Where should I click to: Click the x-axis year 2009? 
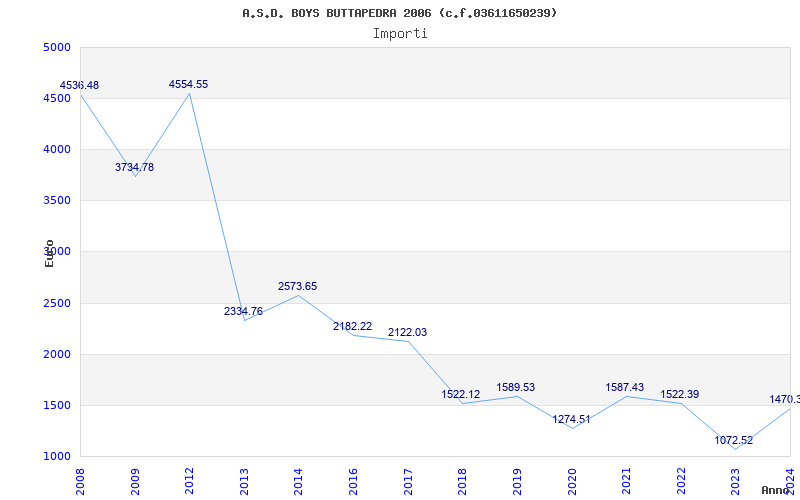pos(135,481)
